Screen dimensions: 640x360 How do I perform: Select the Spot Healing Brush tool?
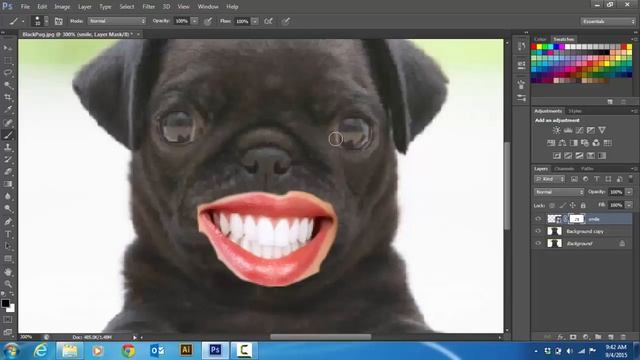click(8, 122)
